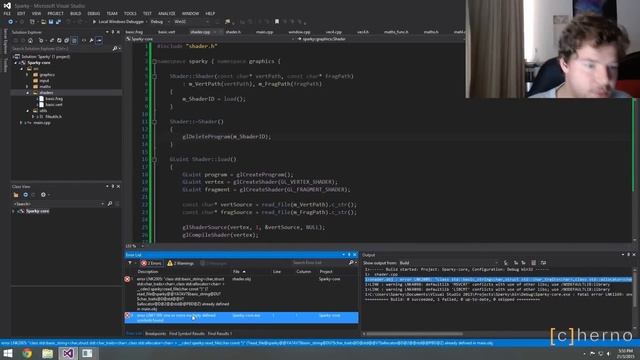Click the Search Error List field
The height and width of the screenshot is (360, 640).
320,263
